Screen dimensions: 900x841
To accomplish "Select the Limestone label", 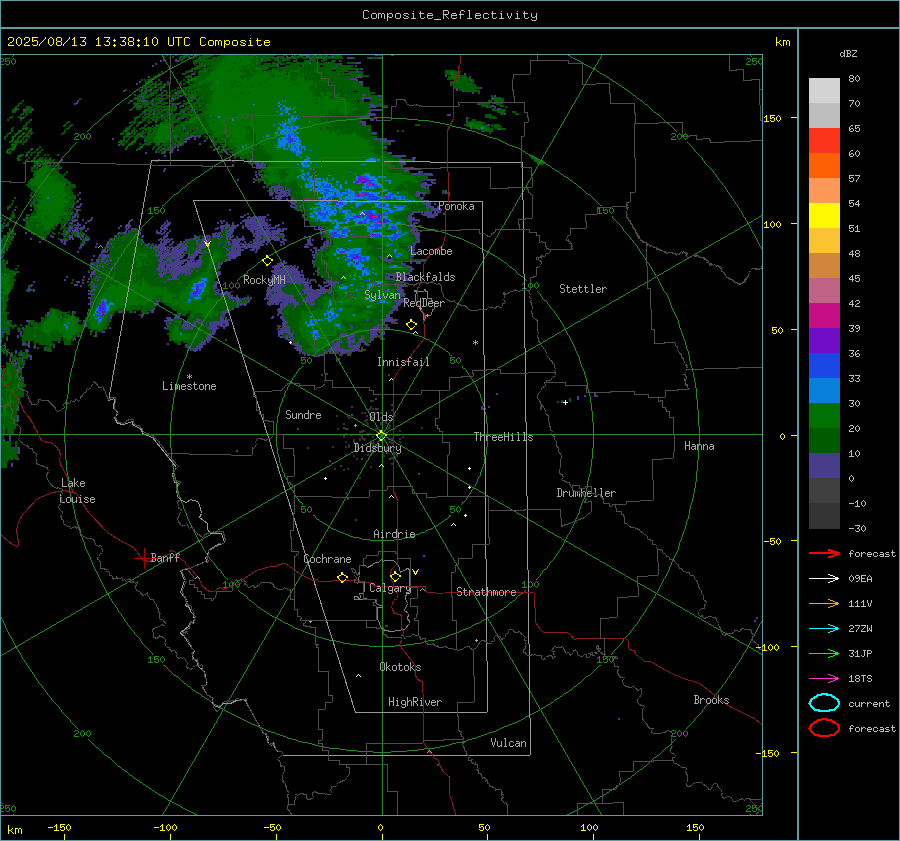I will coord(189,386).
